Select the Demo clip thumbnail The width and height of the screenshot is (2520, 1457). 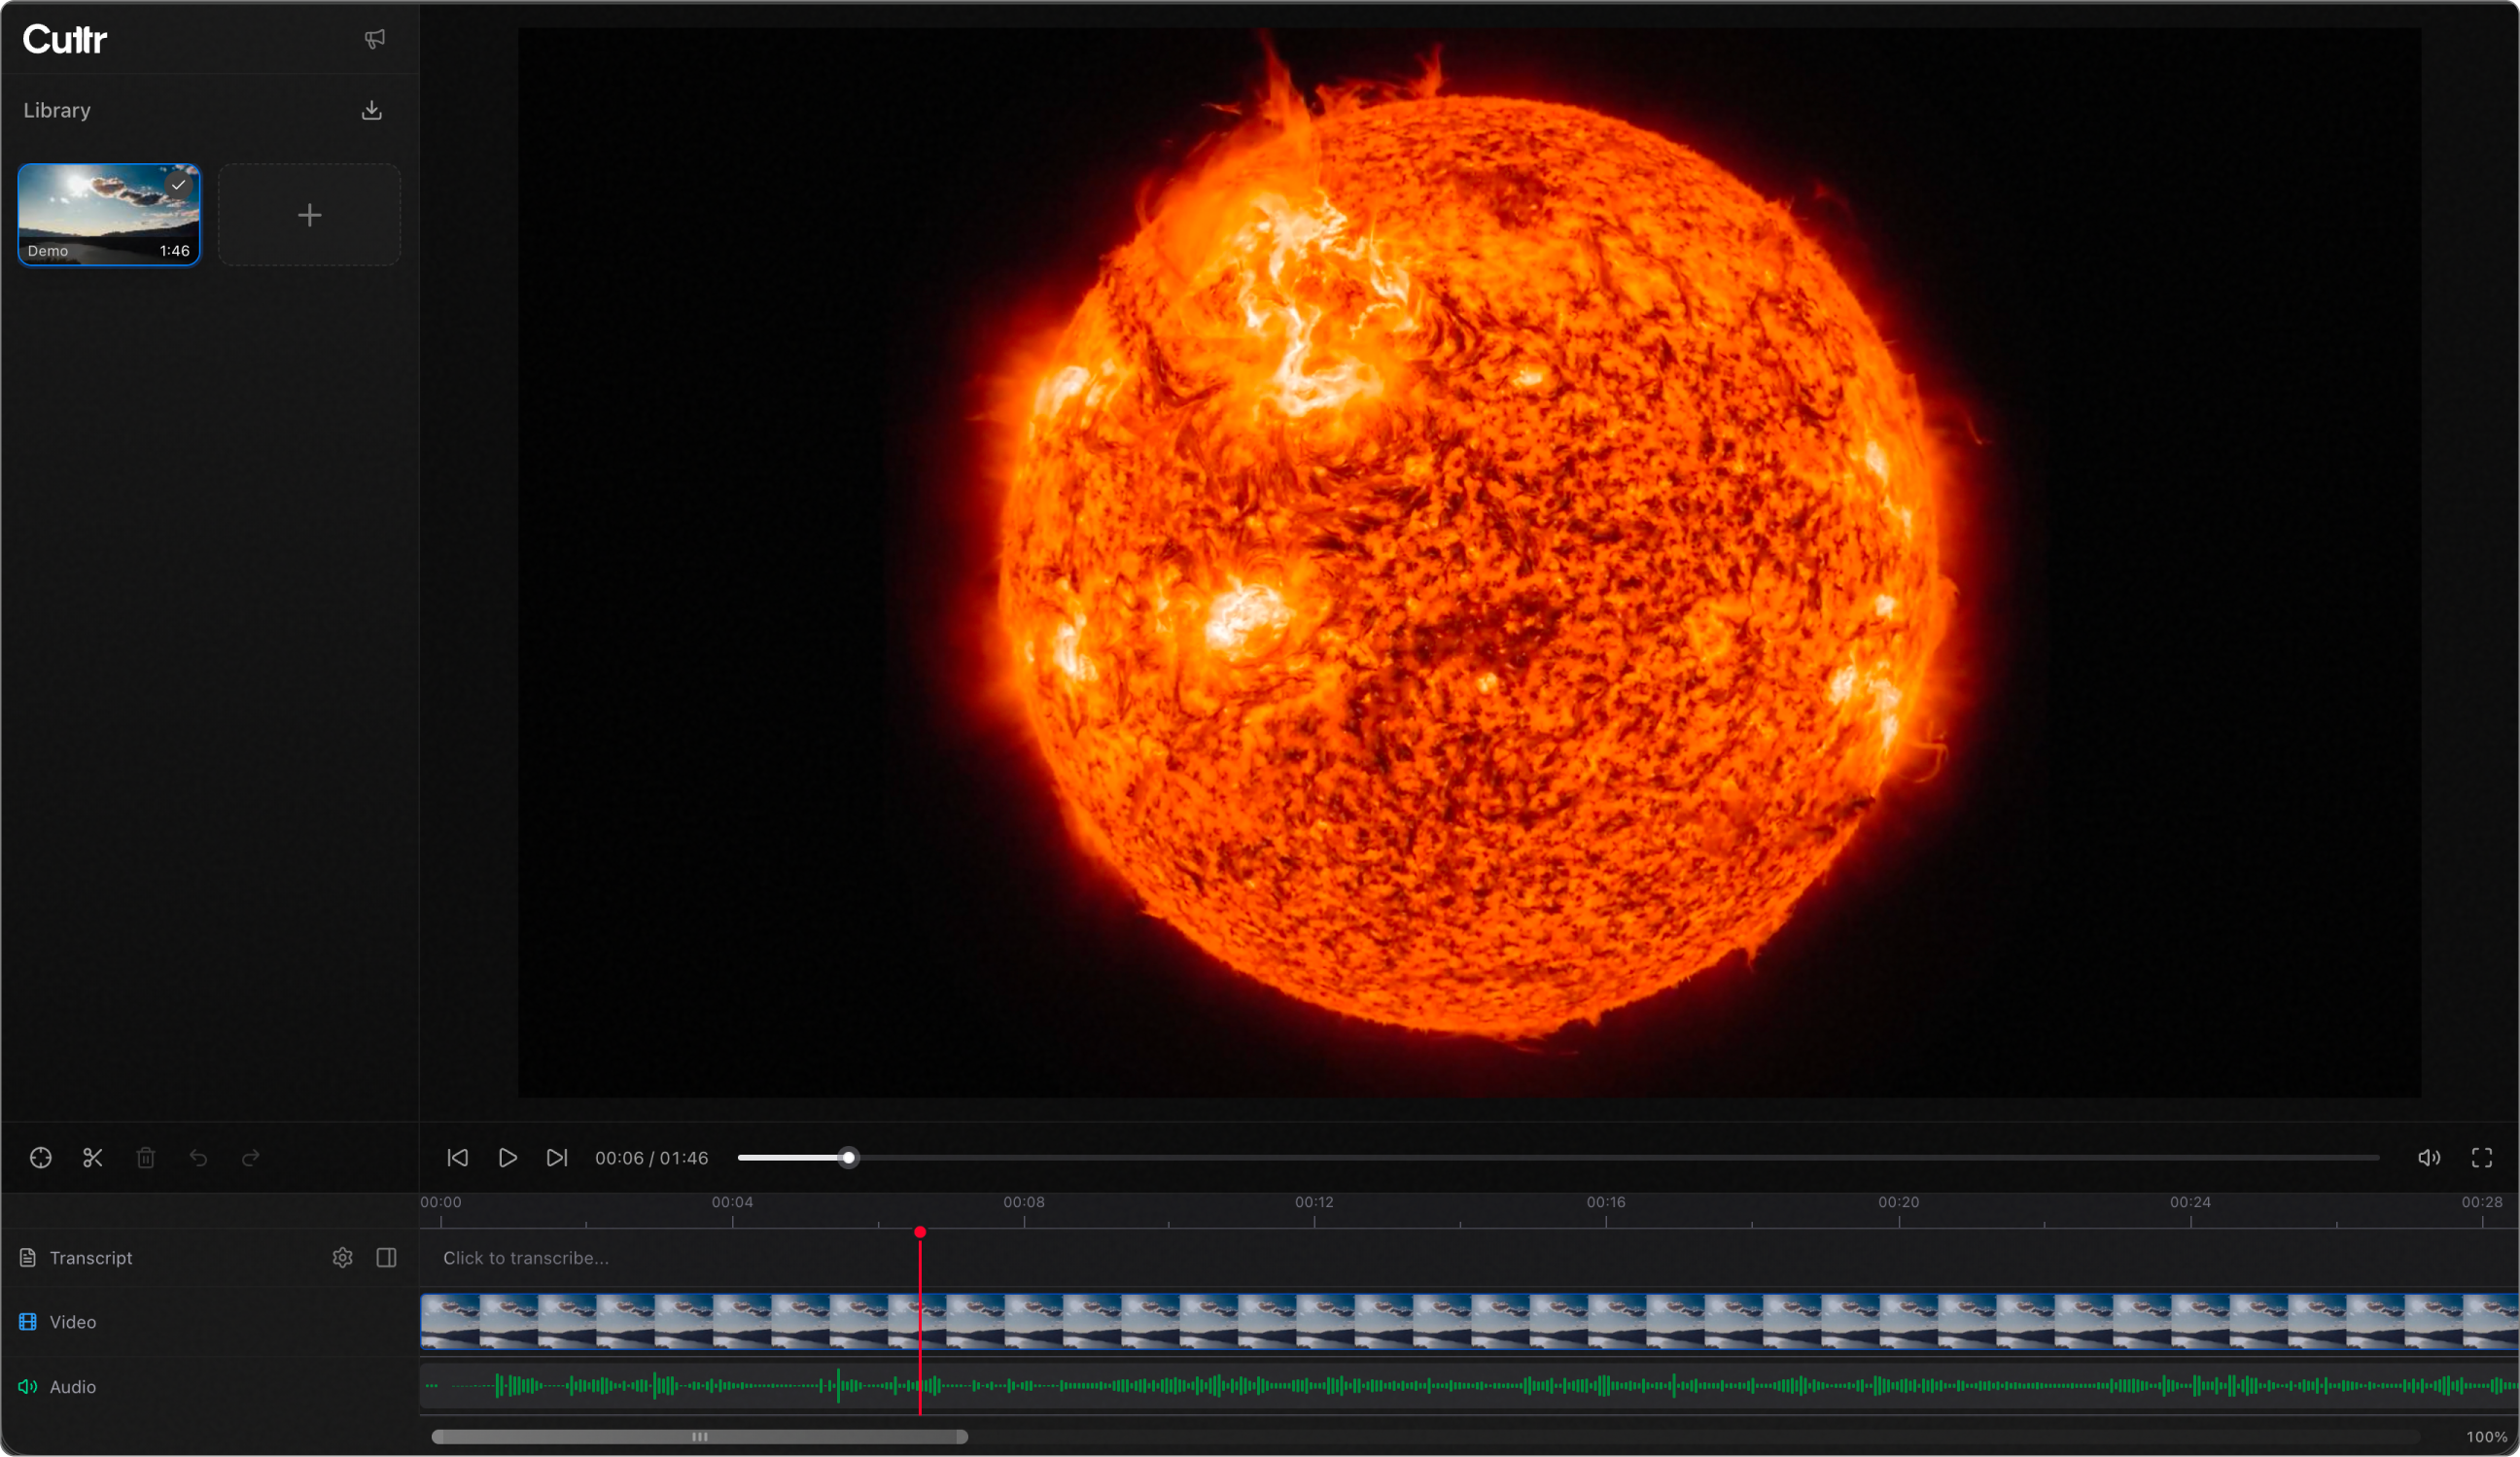109,215
